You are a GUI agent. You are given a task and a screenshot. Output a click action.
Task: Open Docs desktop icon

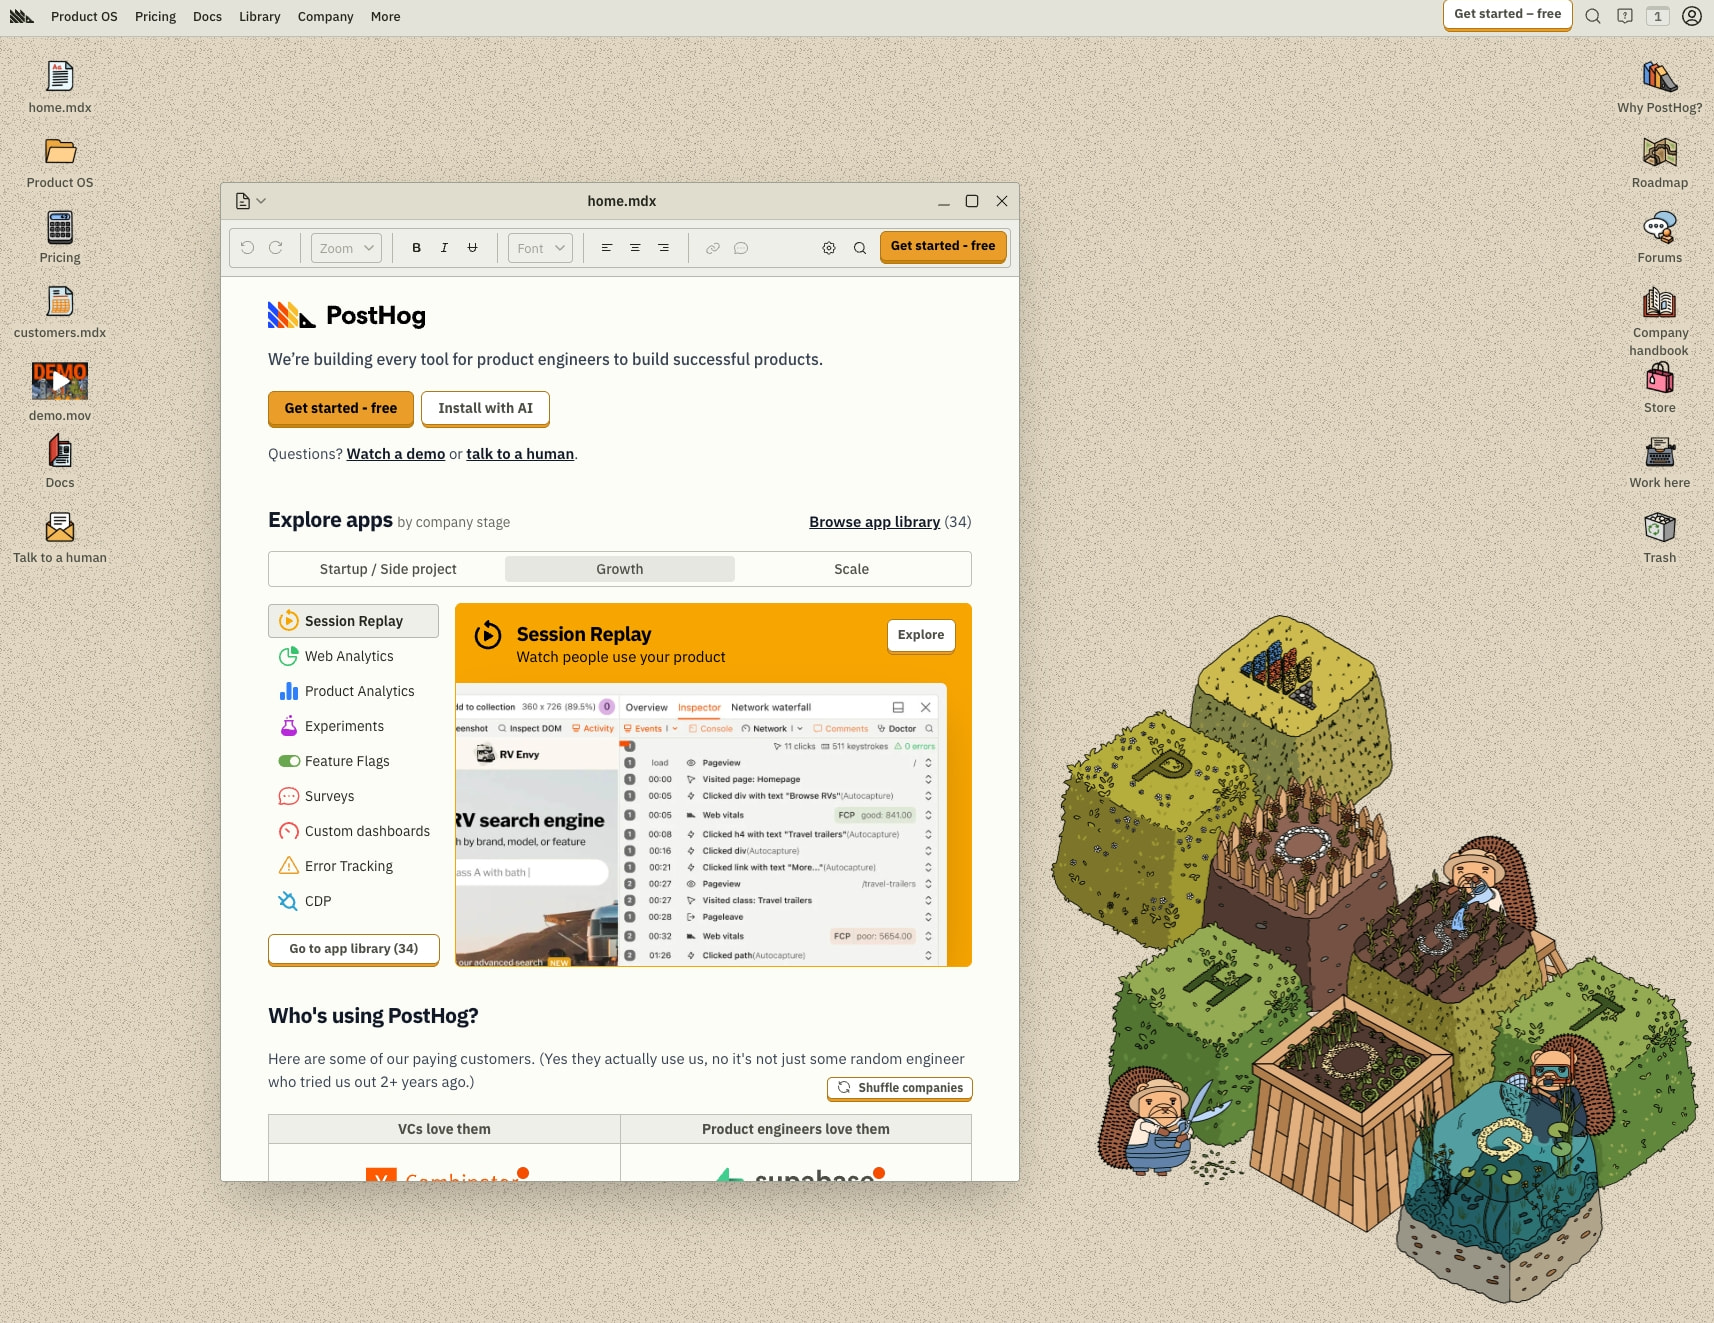point(60,452)
